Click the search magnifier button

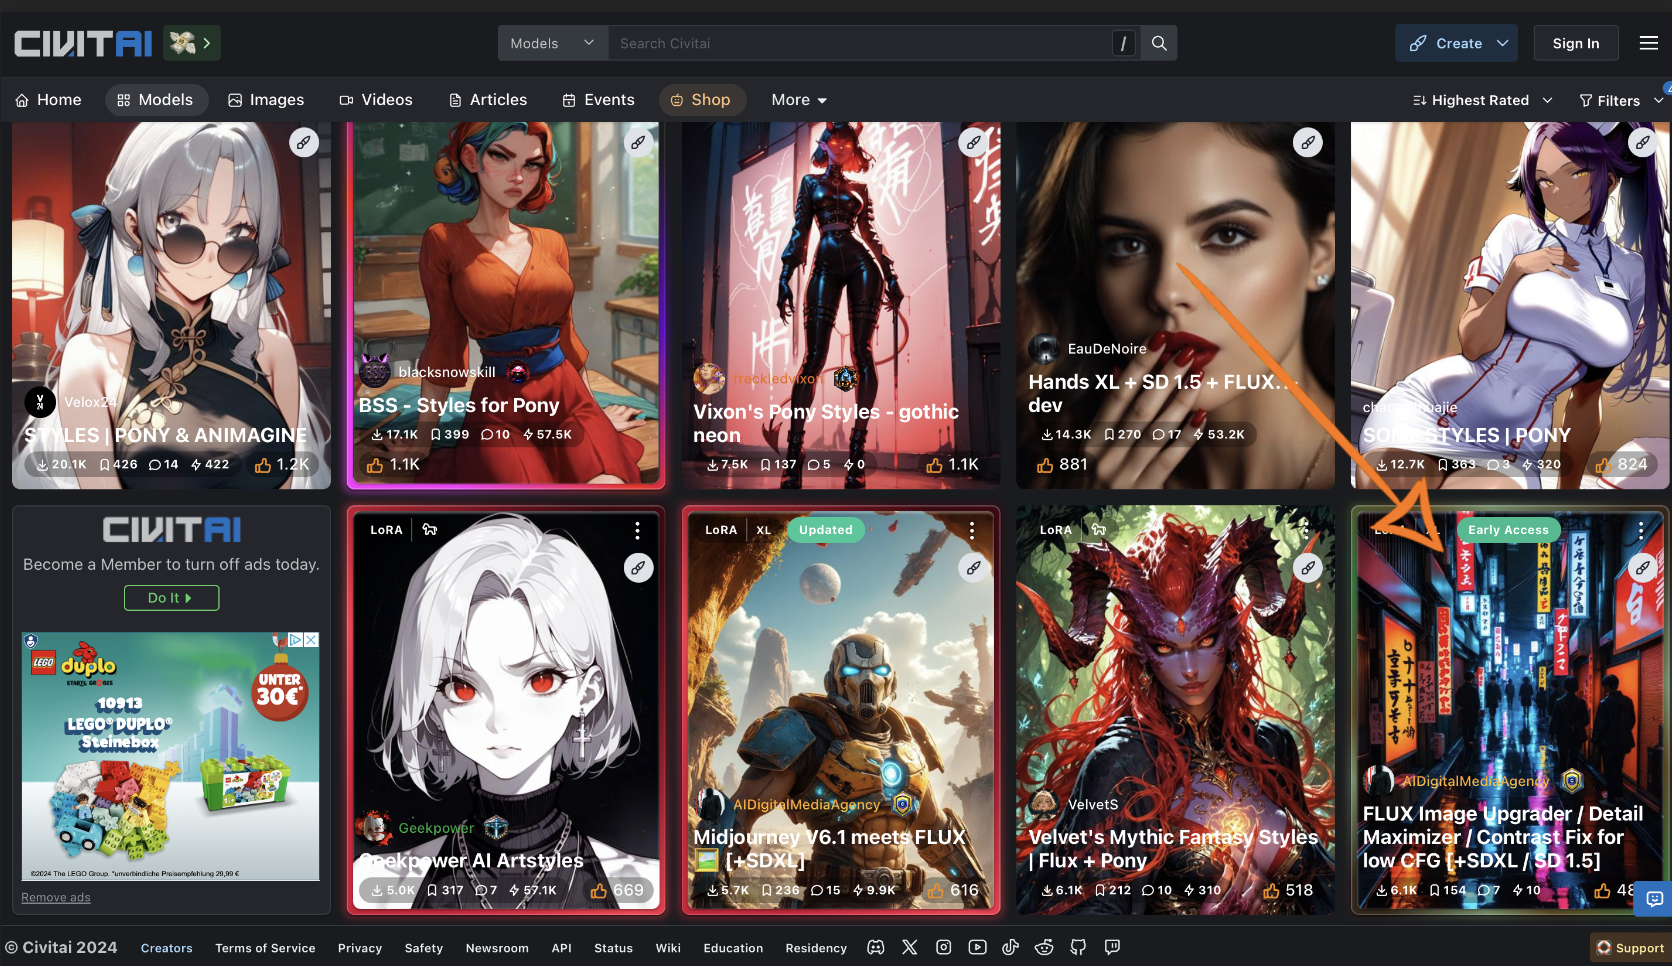point(1159,43)
